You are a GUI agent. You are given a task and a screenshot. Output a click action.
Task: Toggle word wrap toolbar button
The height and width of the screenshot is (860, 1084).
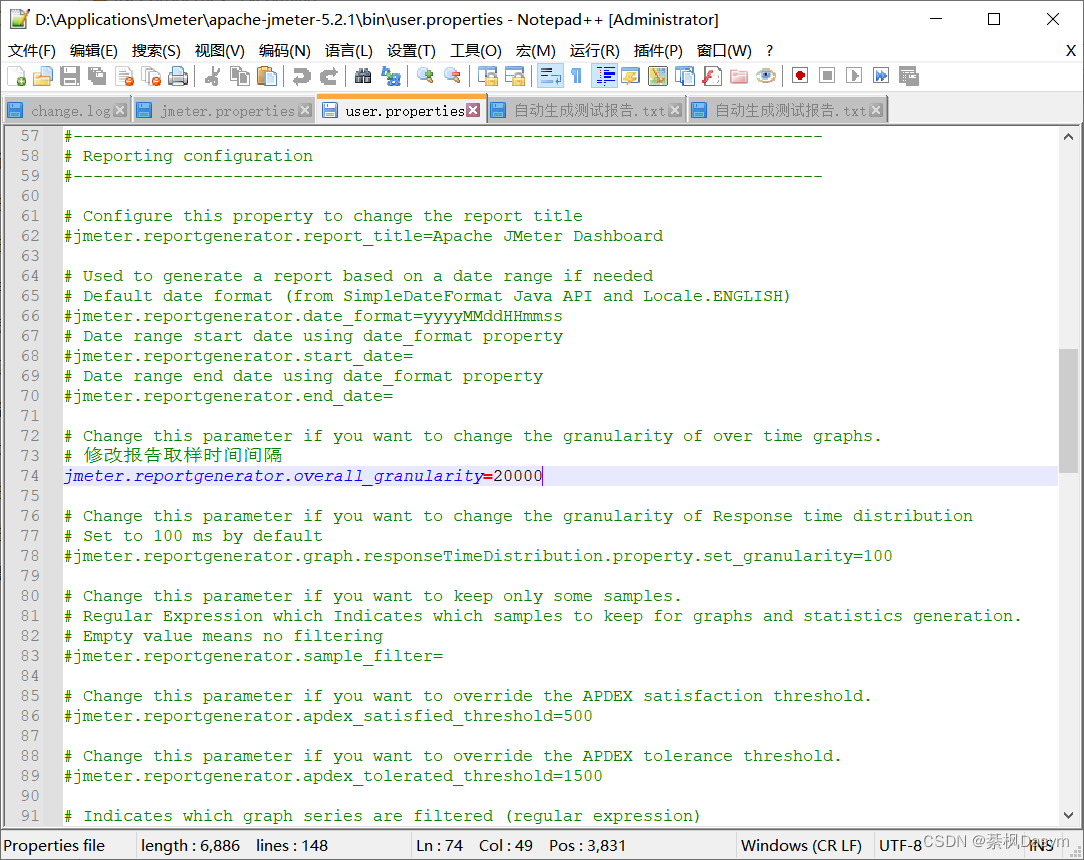[x=550, y=76]
